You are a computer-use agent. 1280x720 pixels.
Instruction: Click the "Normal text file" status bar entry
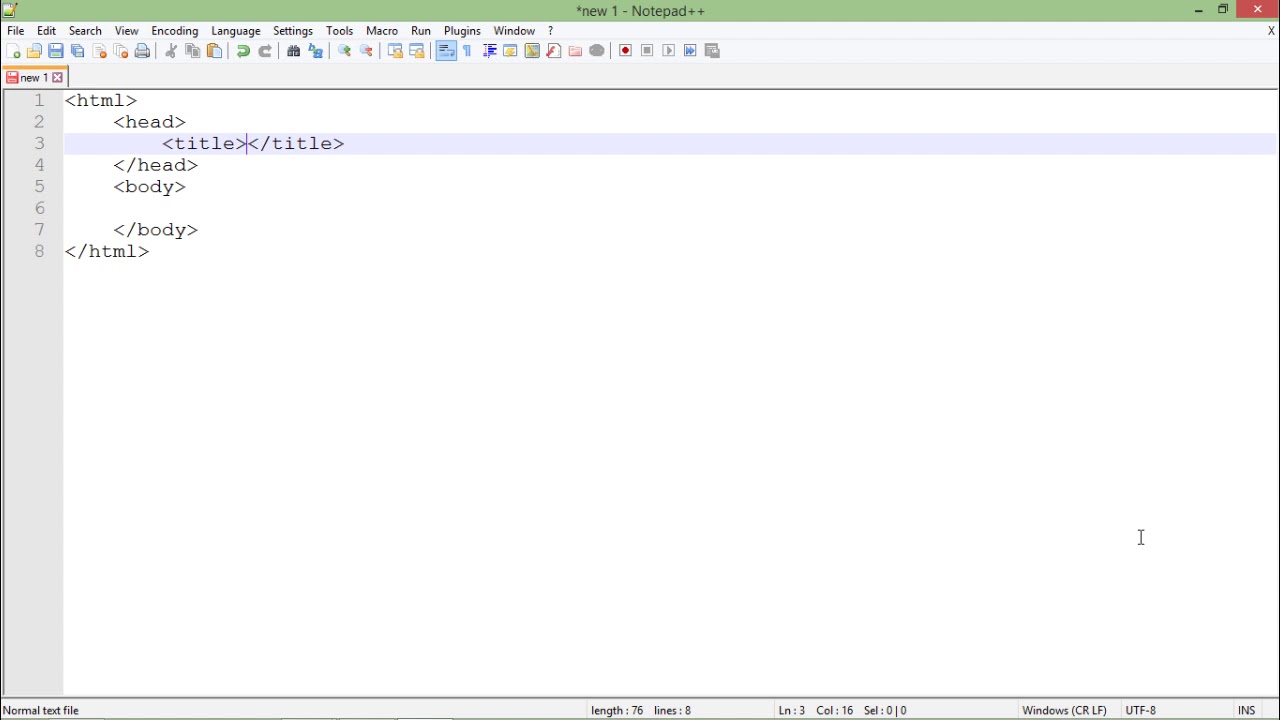(41, 710)
